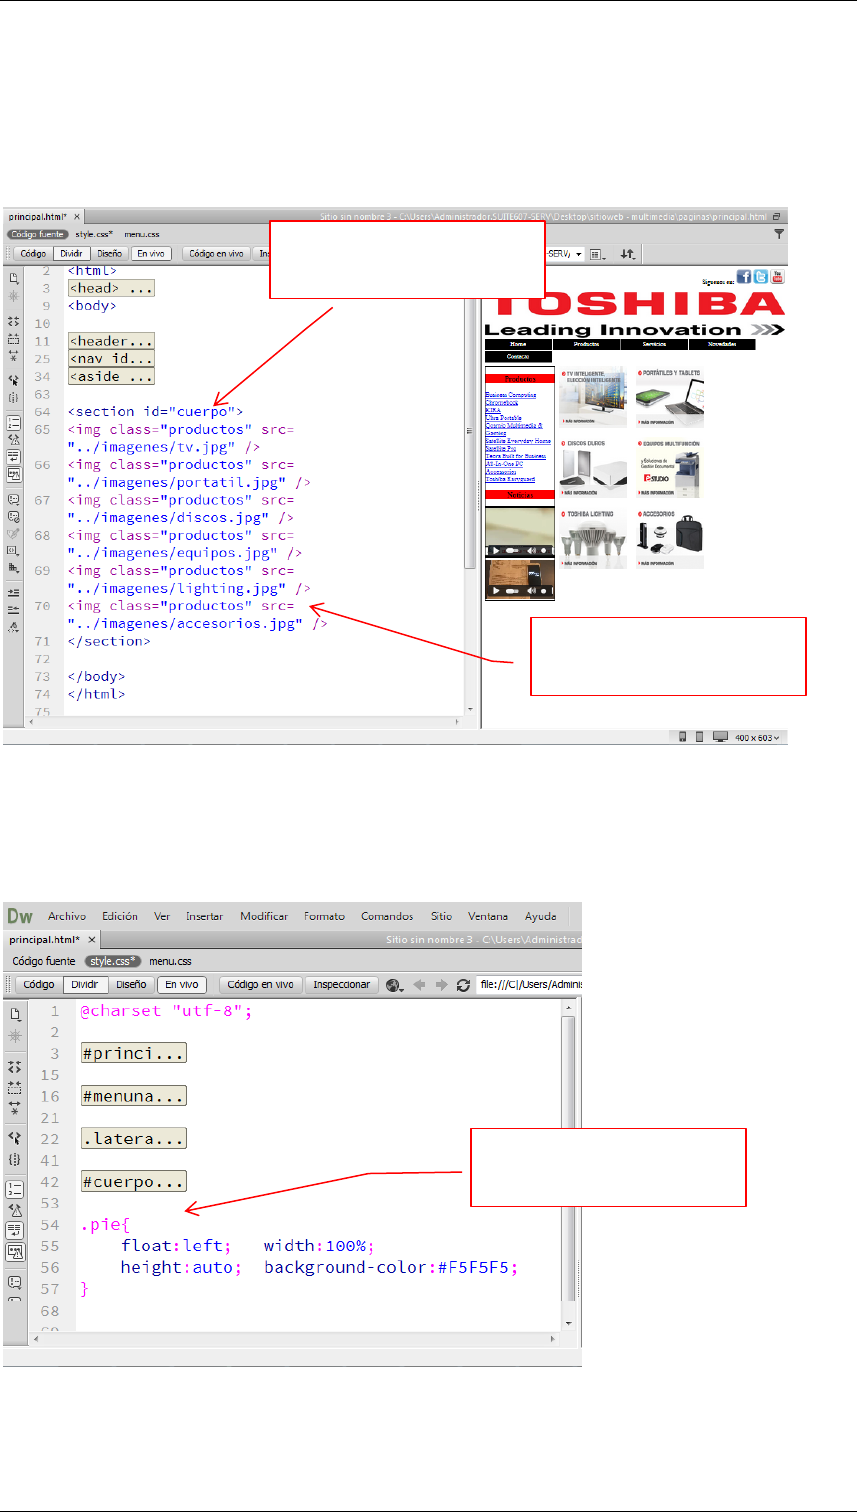This screenshot has width=857, height=1512.
Task: Select tablet size icon in upper status bar
Action: (x=699, y=737)
